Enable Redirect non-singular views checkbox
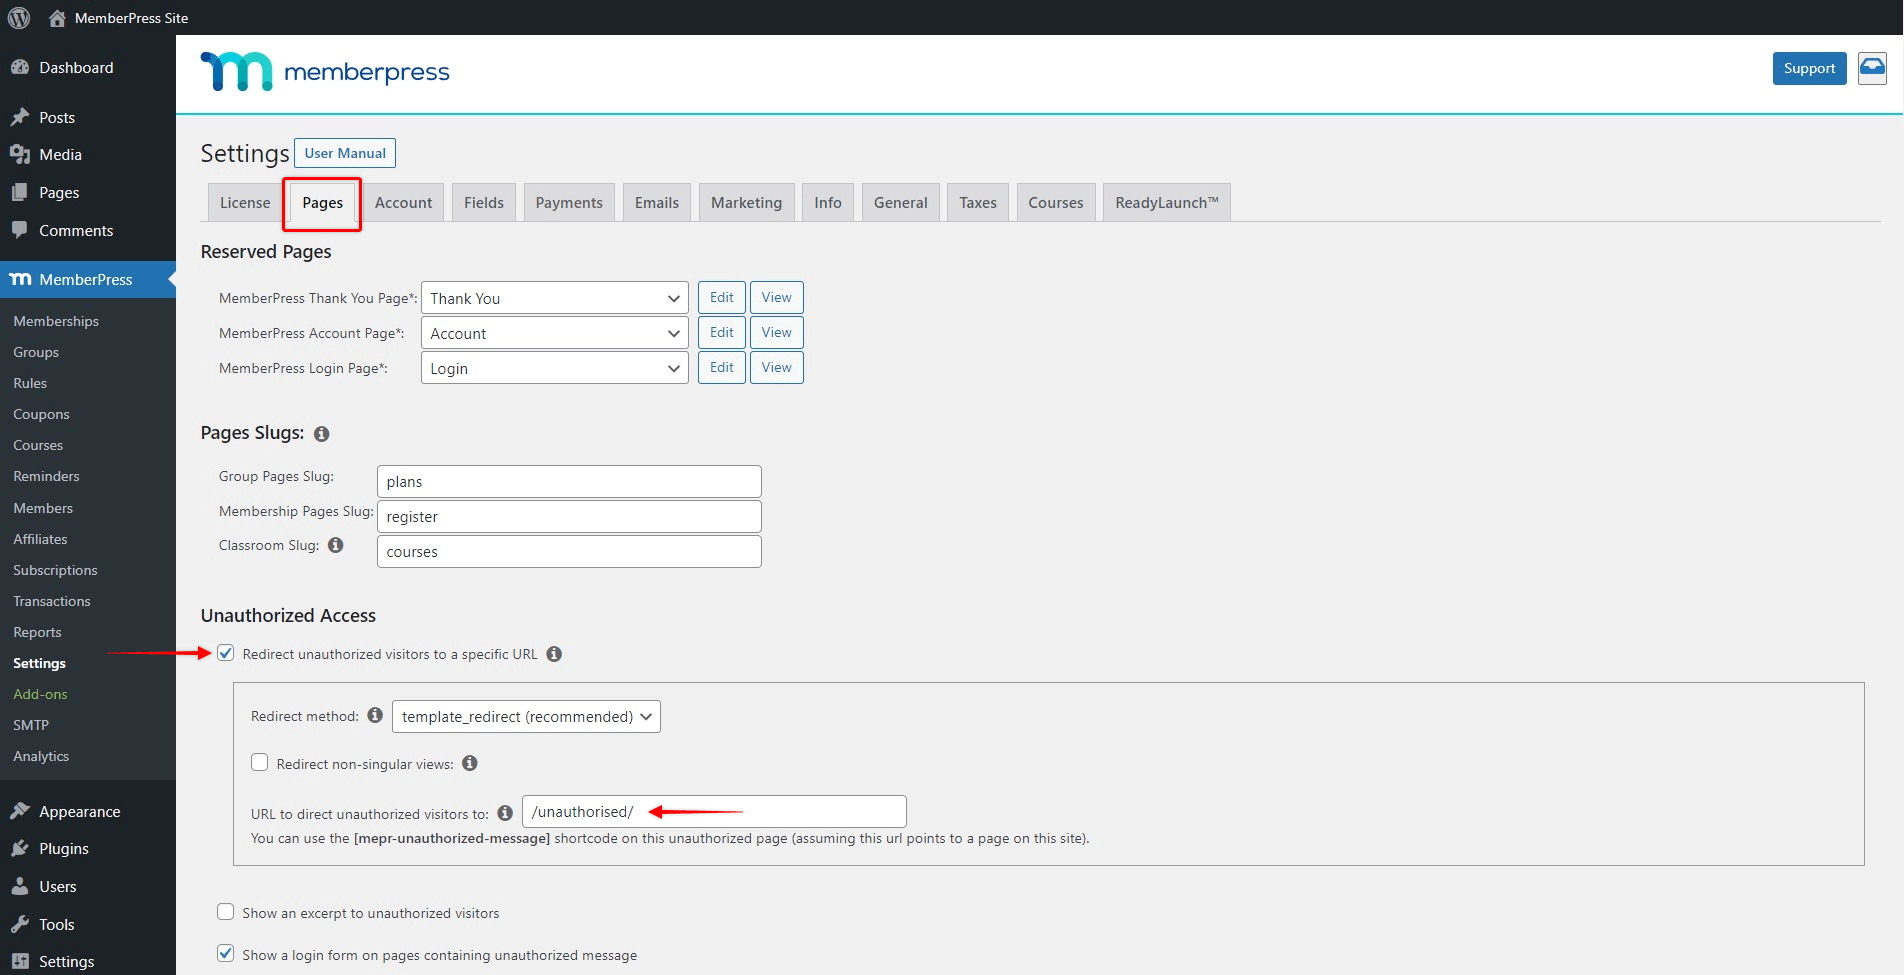This screenshot has width=1904, height=975. tap(260, 762)
